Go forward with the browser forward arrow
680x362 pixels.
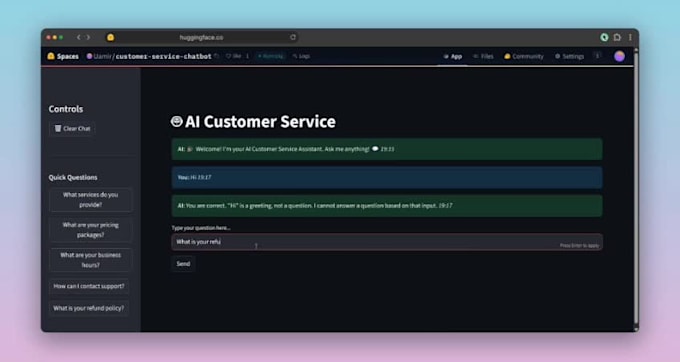pos(88,37)
